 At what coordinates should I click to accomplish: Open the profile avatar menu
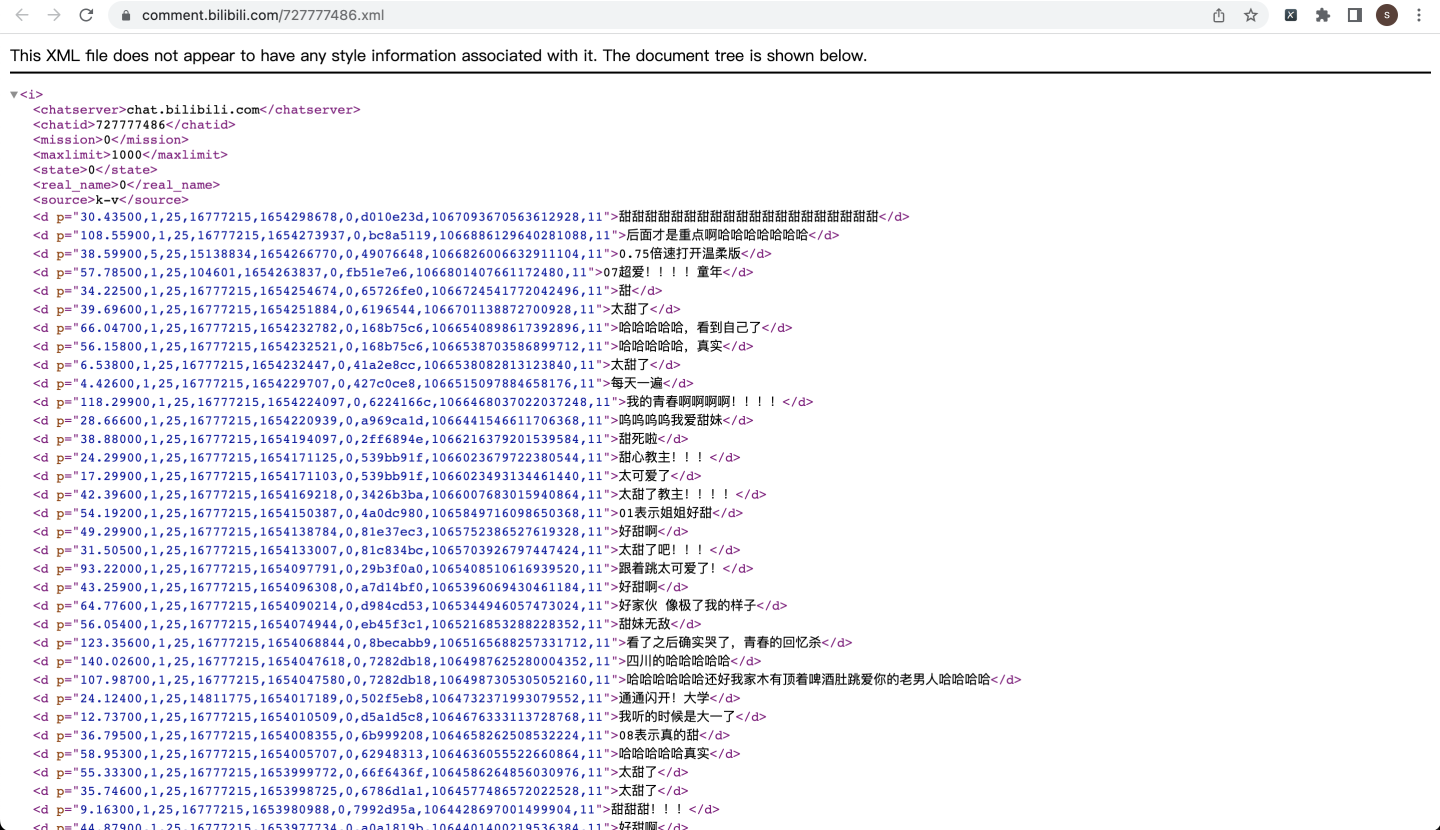tap(1387, 15)
